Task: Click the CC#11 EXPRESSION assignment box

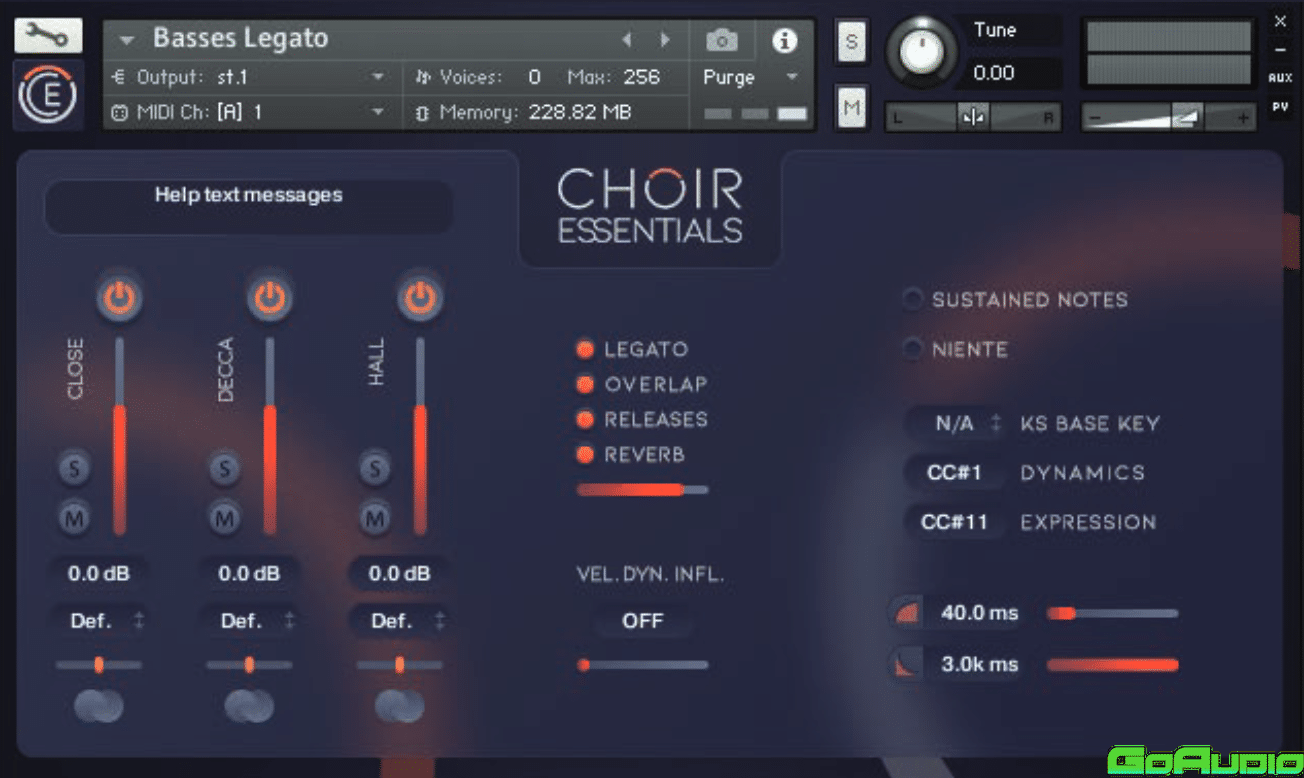Action: coord(955,522)
